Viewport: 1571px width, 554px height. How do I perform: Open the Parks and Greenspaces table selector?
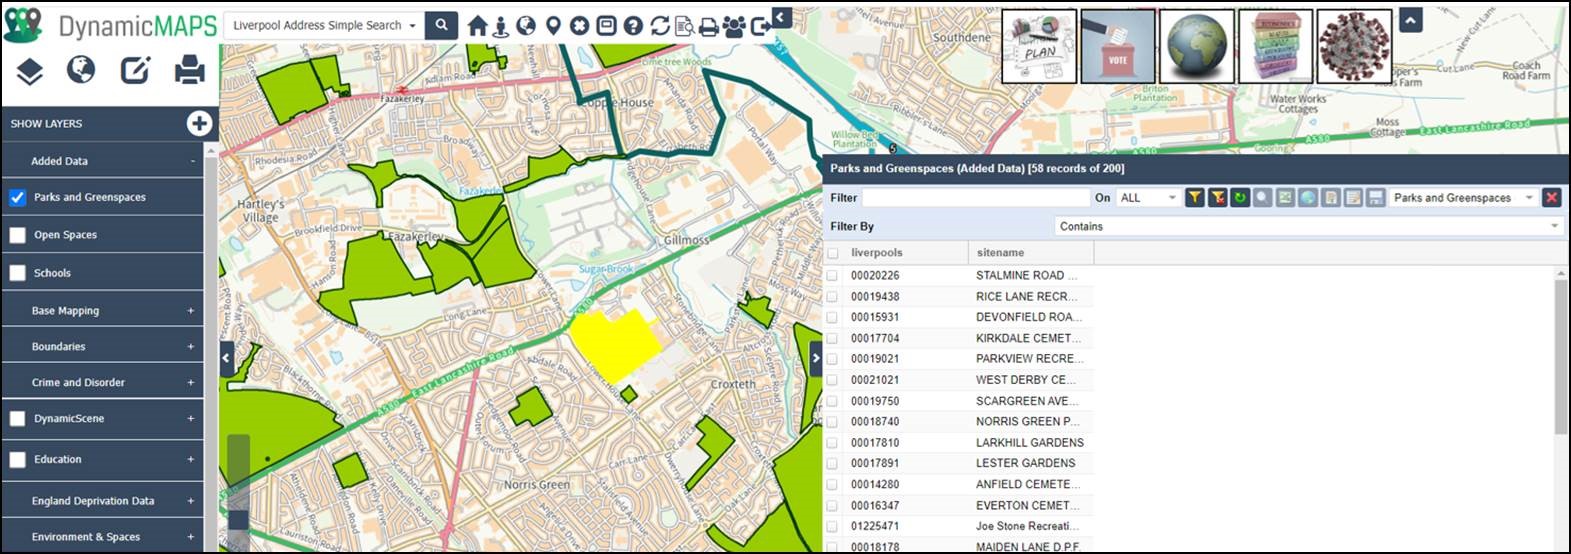point(1463,198)
